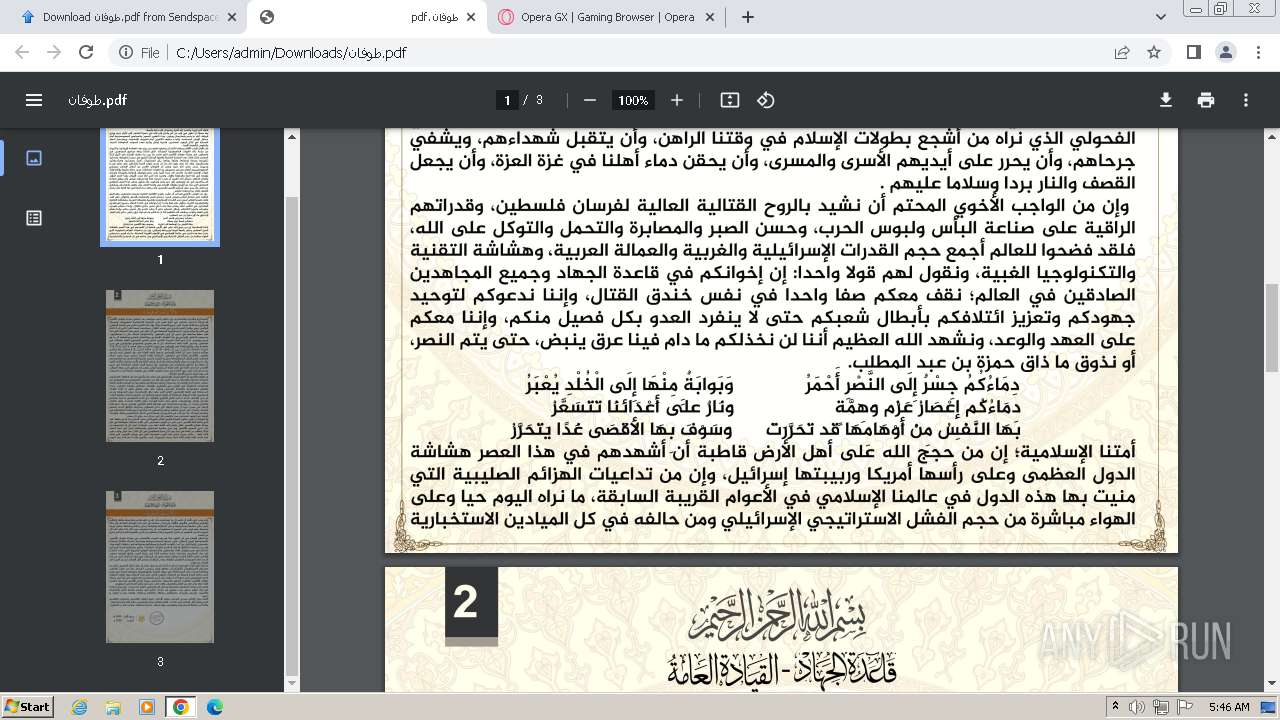Download the PDF file
1280x720 pixels.
click(x=1166, y=100)
